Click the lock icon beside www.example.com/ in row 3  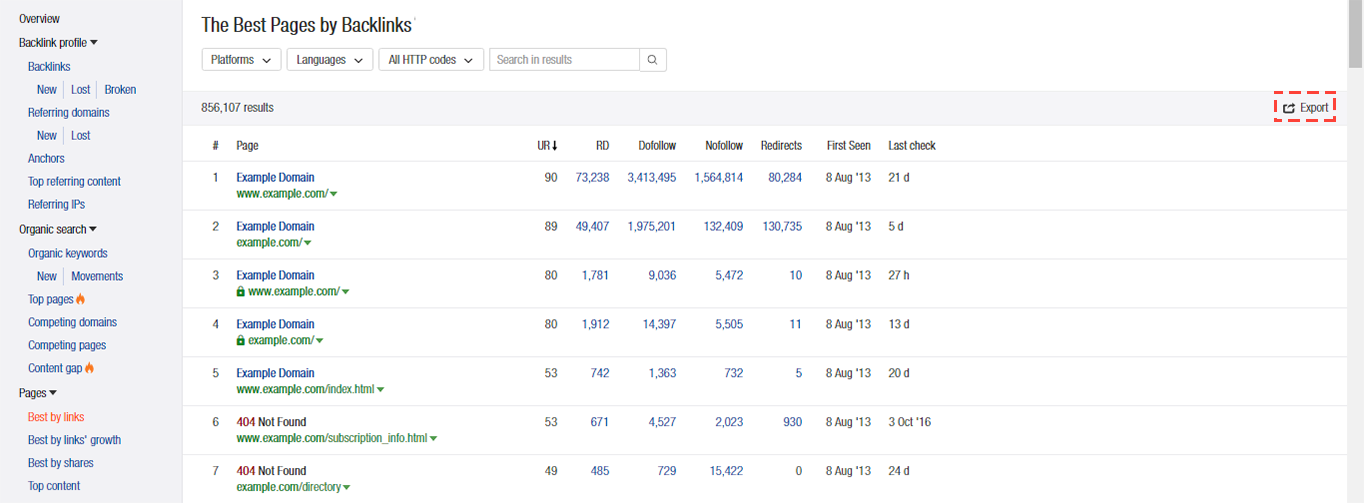[x=240, y=292]
